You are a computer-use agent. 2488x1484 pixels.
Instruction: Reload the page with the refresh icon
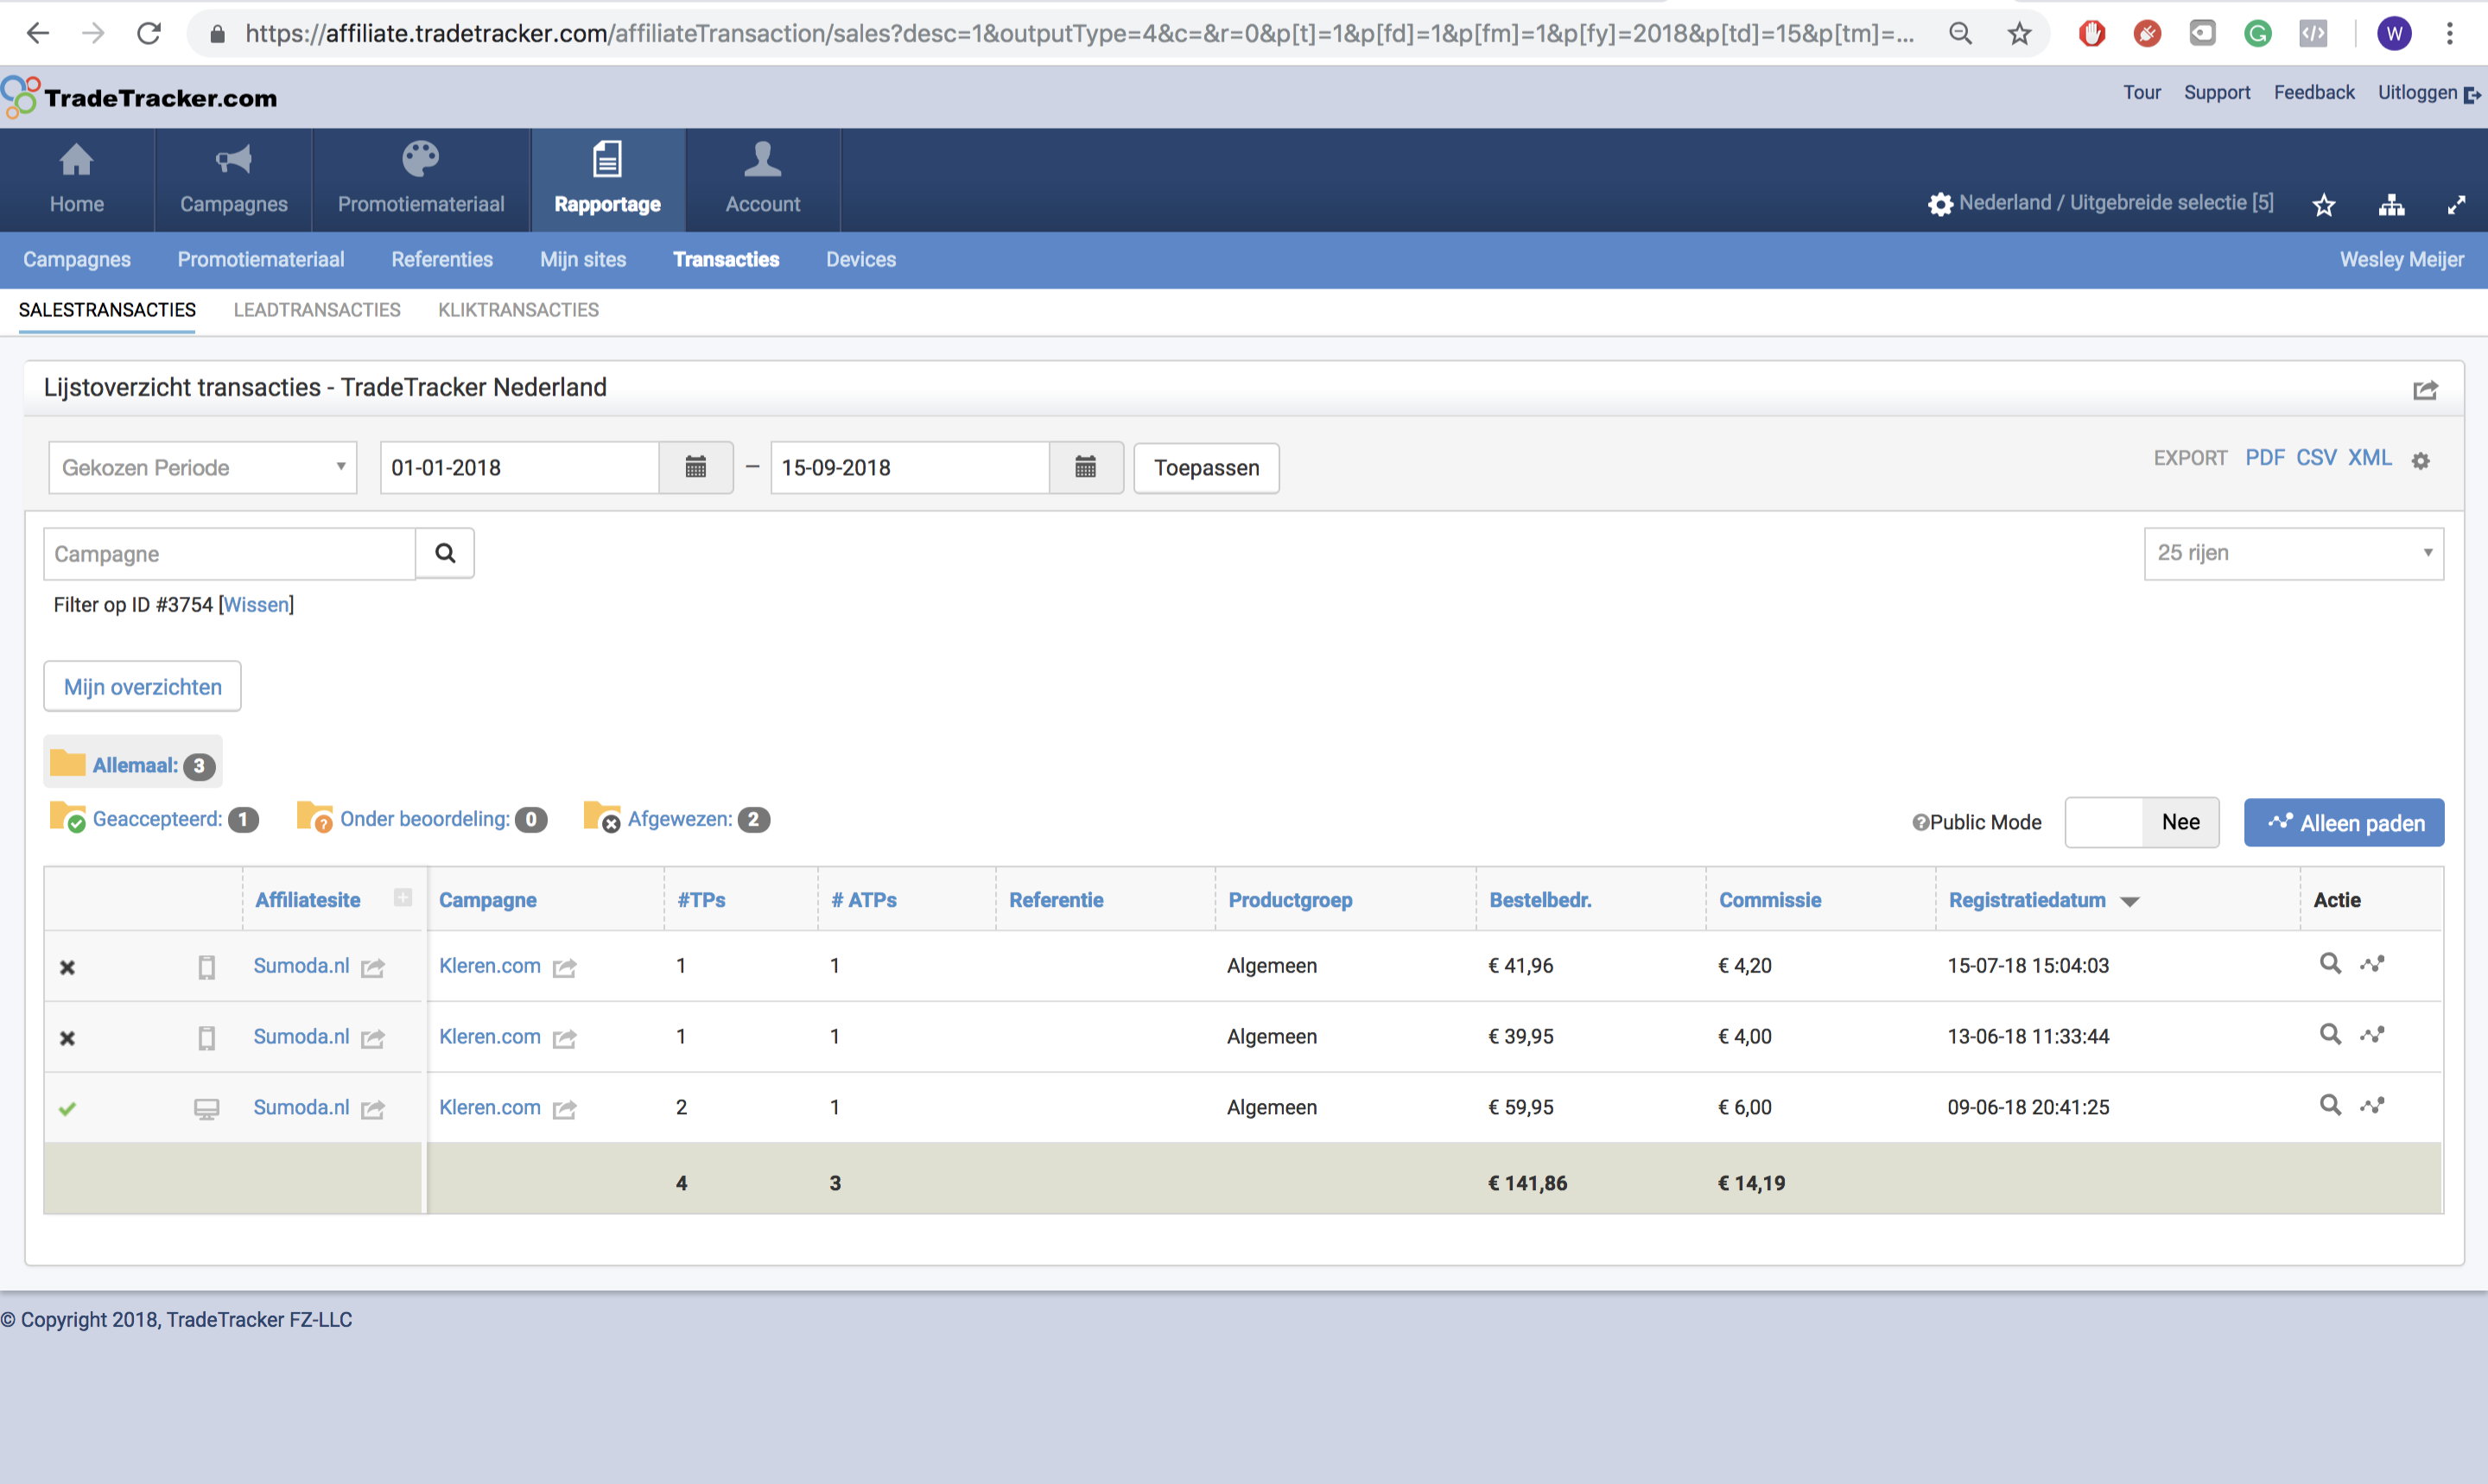tap(149, 33)
